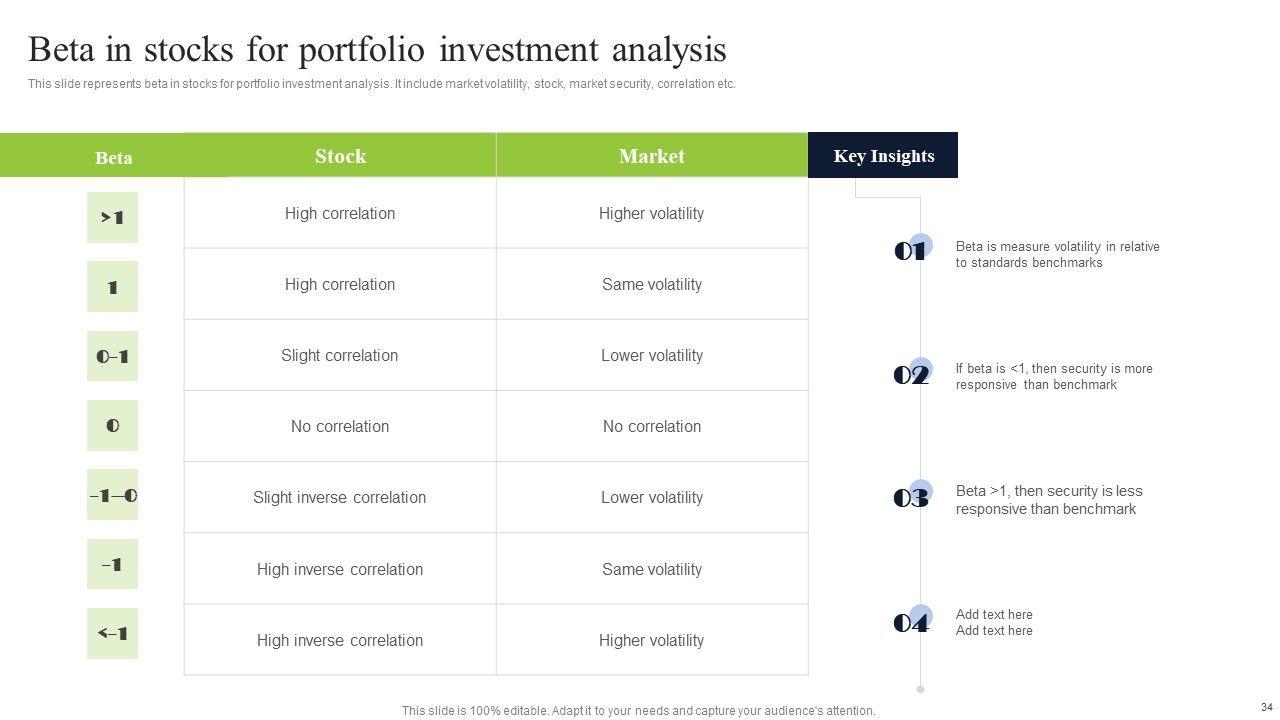The width and height of the screenshot is (1280, 720).
Task: Select the Stock column header
Action: click(x=340, y=156)
